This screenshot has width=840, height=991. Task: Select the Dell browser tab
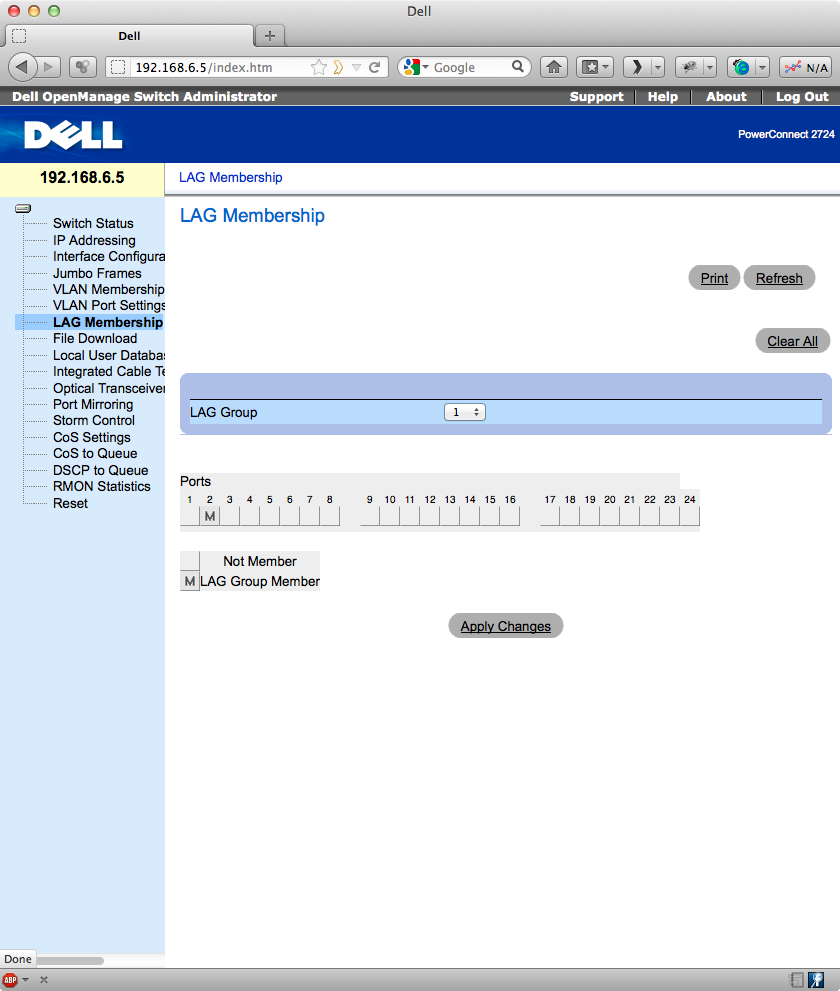(129, 36)
